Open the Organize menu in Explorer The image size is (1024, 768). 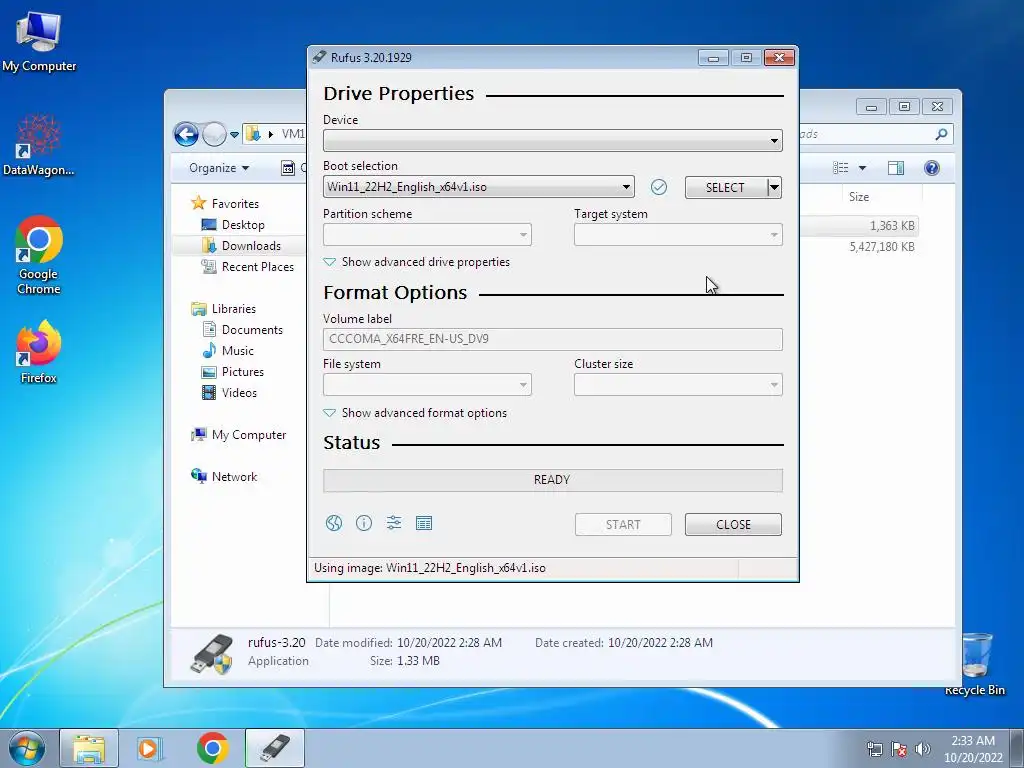(219, 168)
